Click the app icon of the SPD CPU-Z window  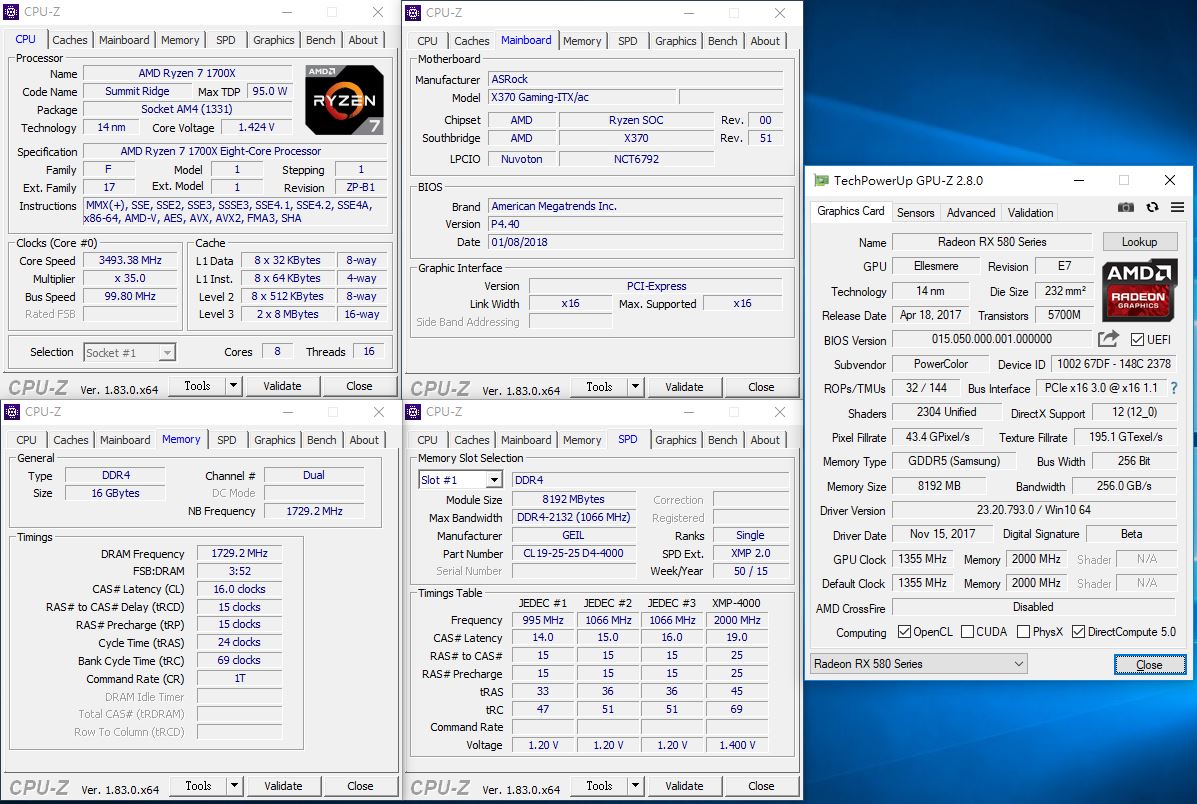(x=413, y=412)
